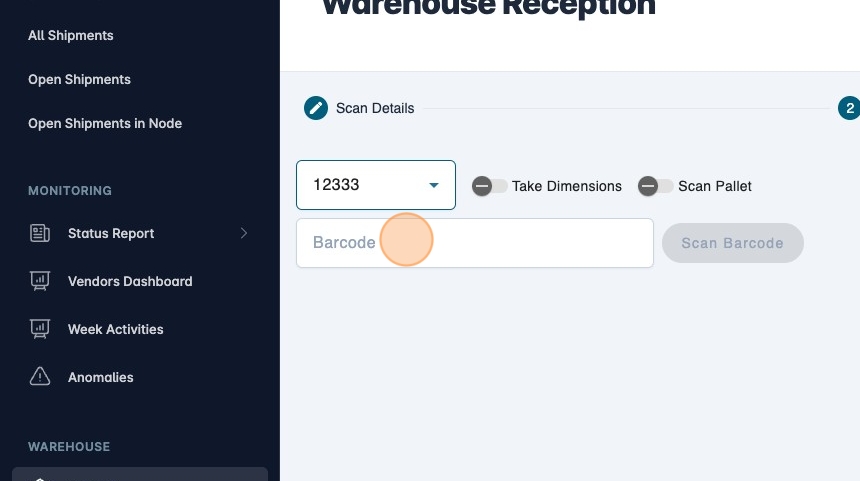Viewport: 860px width, 481px height.
Task: Click the dropdown arrow next to 12333
Action: 434,185
